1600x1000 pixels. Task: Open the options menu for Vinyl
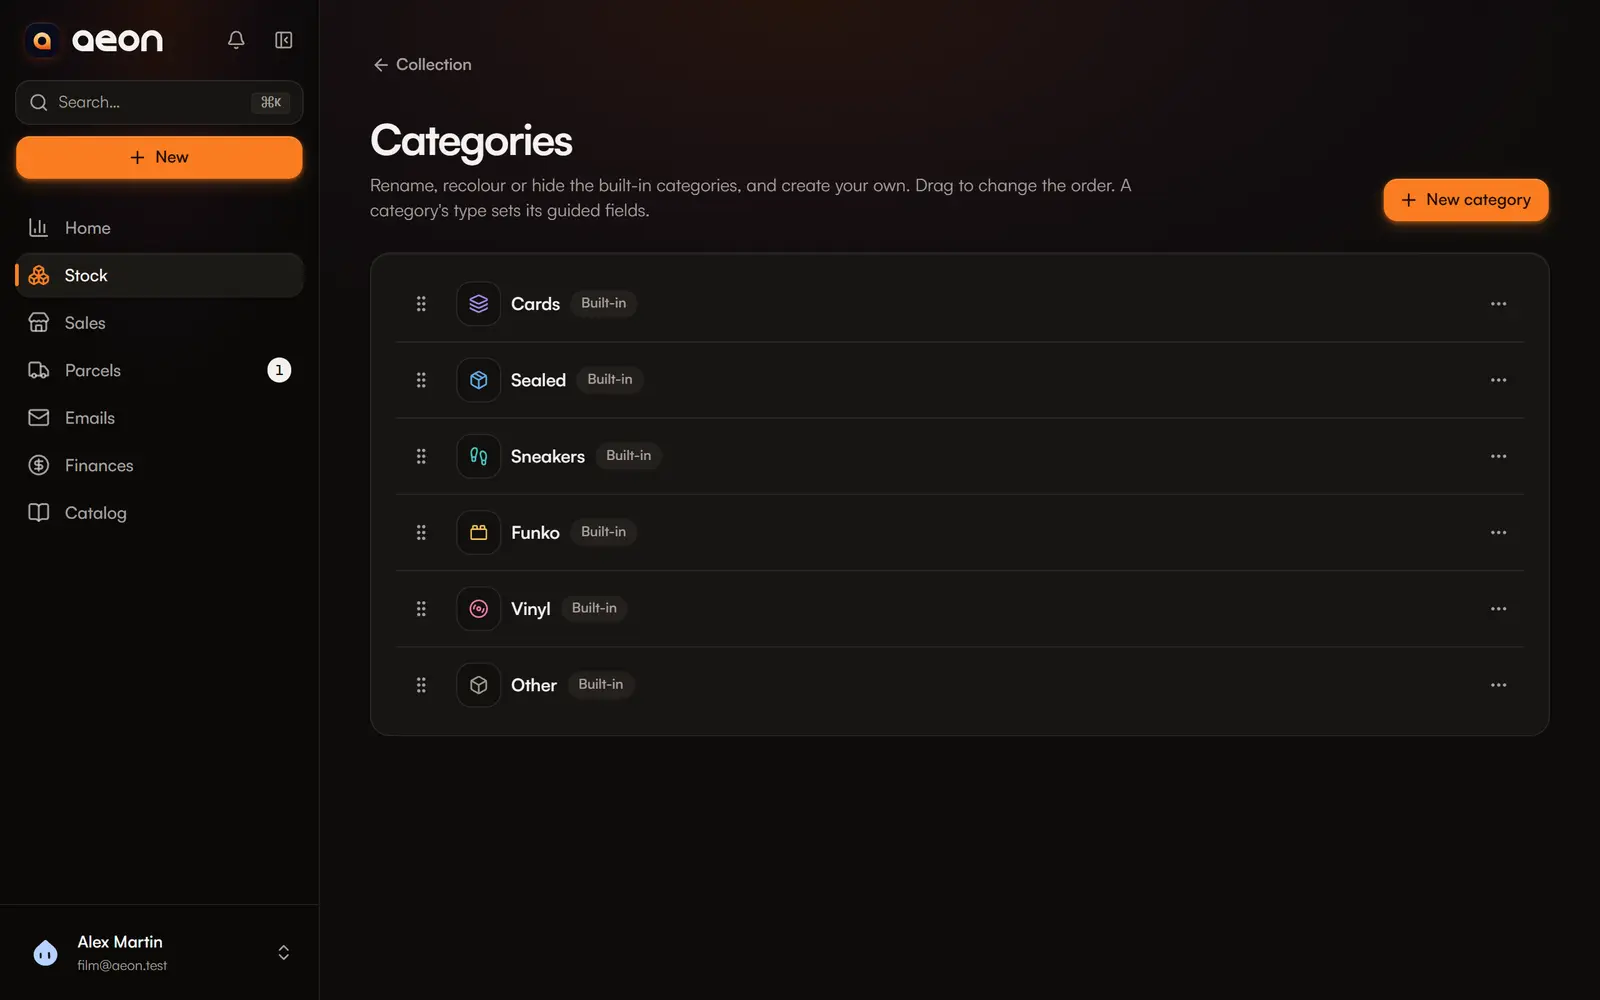coord(1498,609)
